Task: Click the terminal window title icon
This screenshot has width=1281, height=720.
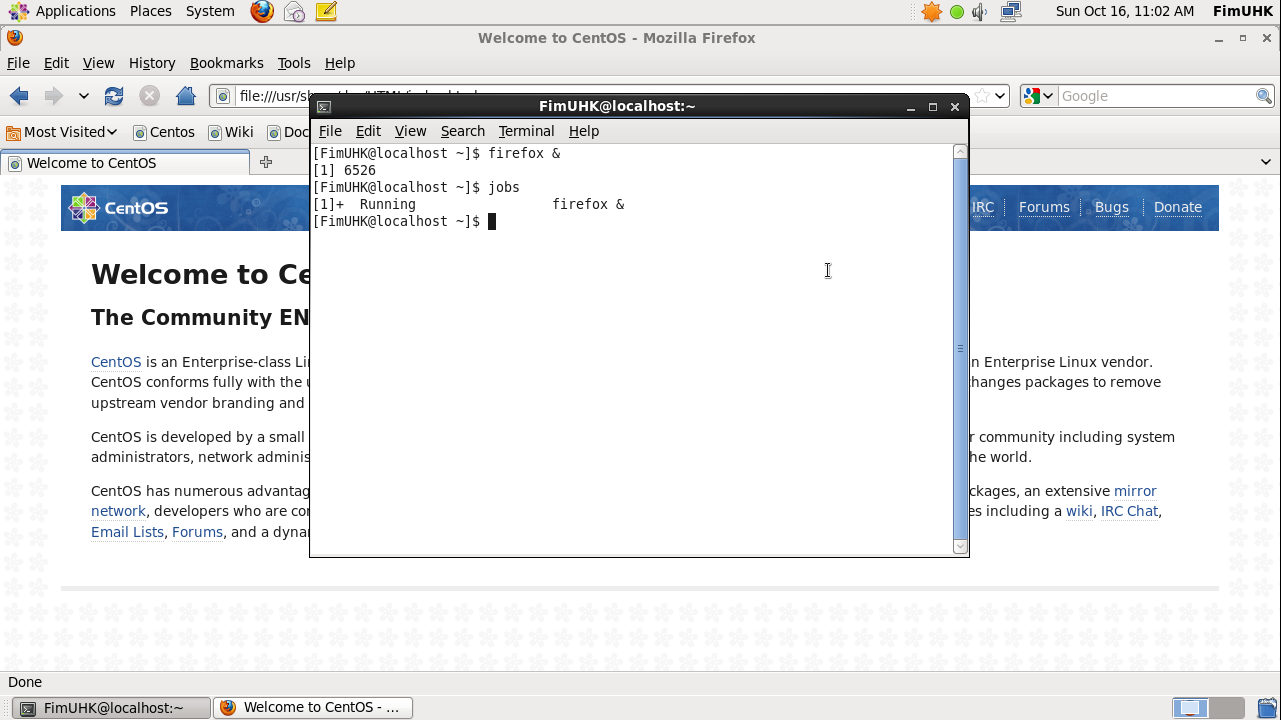Action: click(324, 107)
